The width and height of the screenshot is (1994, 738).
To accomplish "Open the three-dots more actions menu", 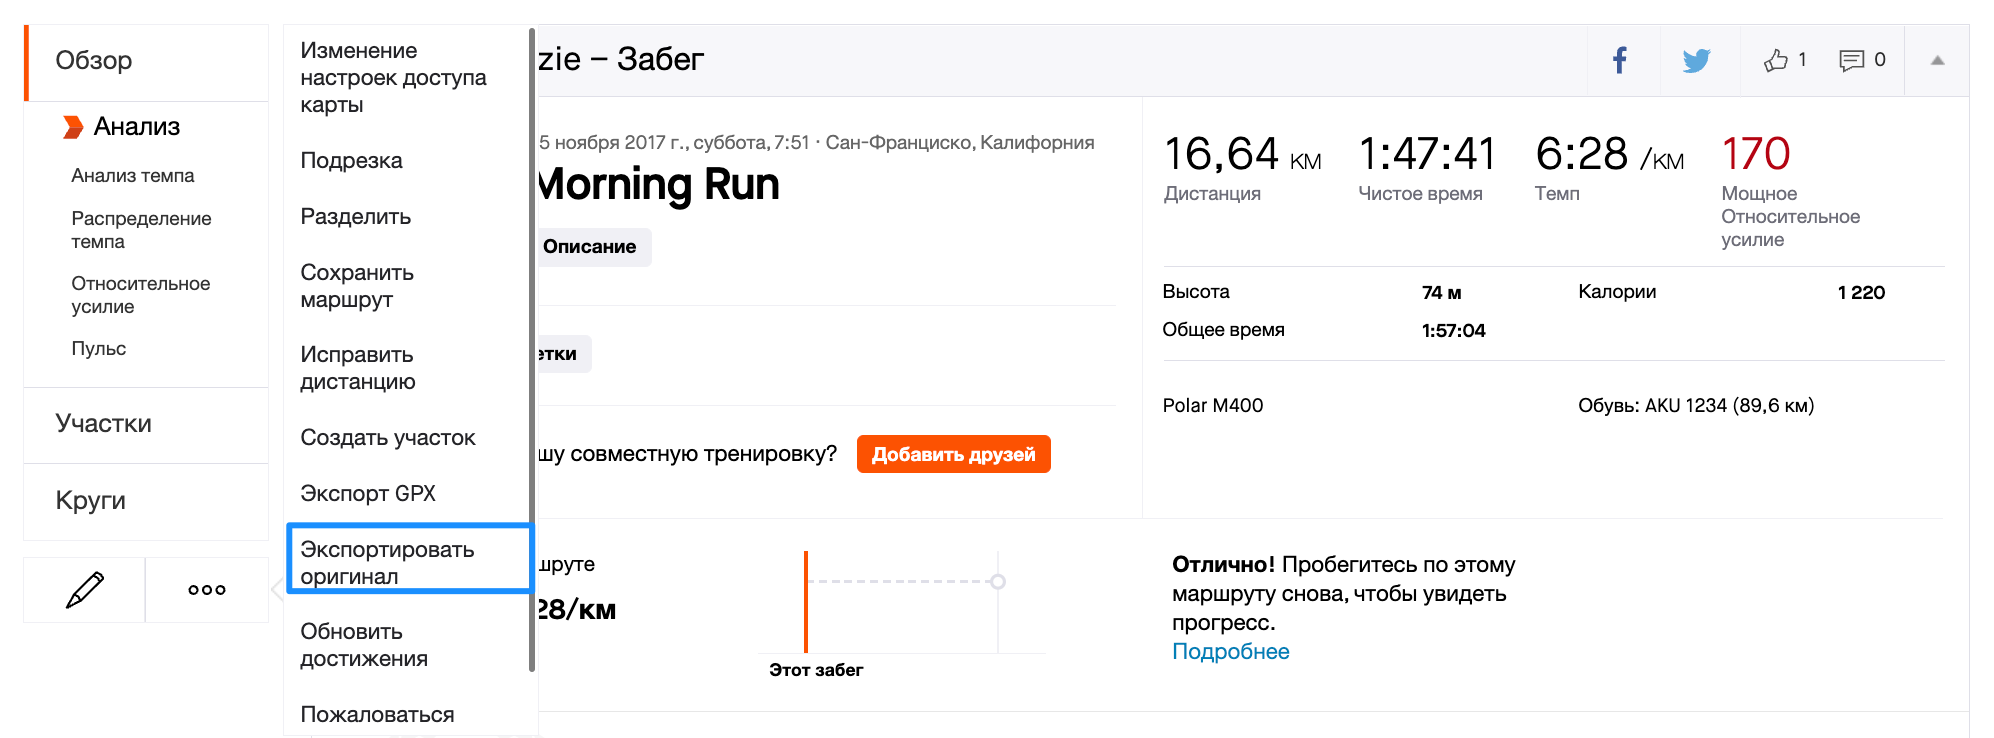I will tap(207, 590).
